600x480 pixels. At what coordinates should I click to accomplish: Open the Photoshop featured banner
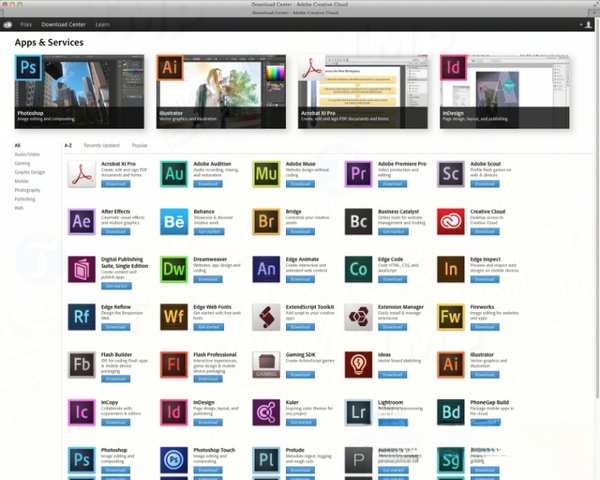[80, 91]
